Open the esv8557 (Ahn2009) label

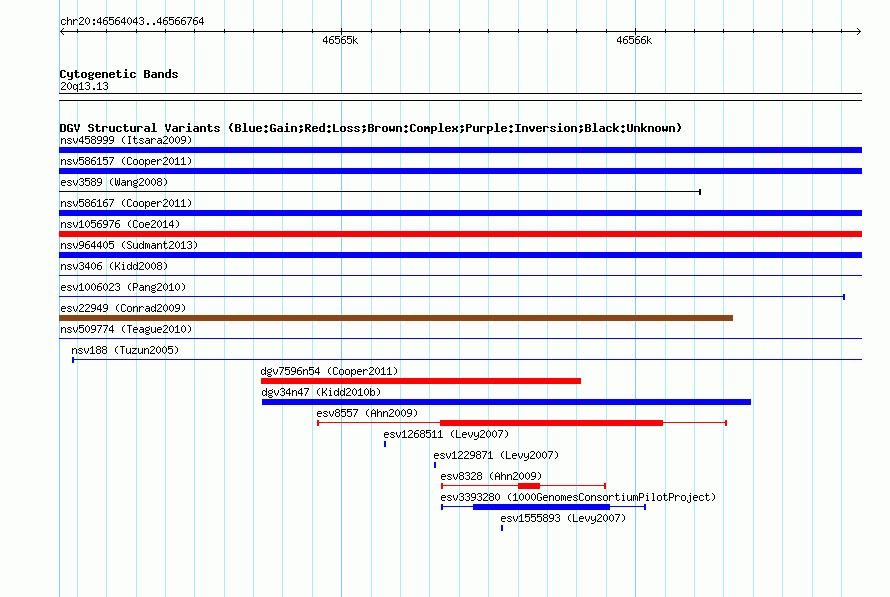[367, 413]
